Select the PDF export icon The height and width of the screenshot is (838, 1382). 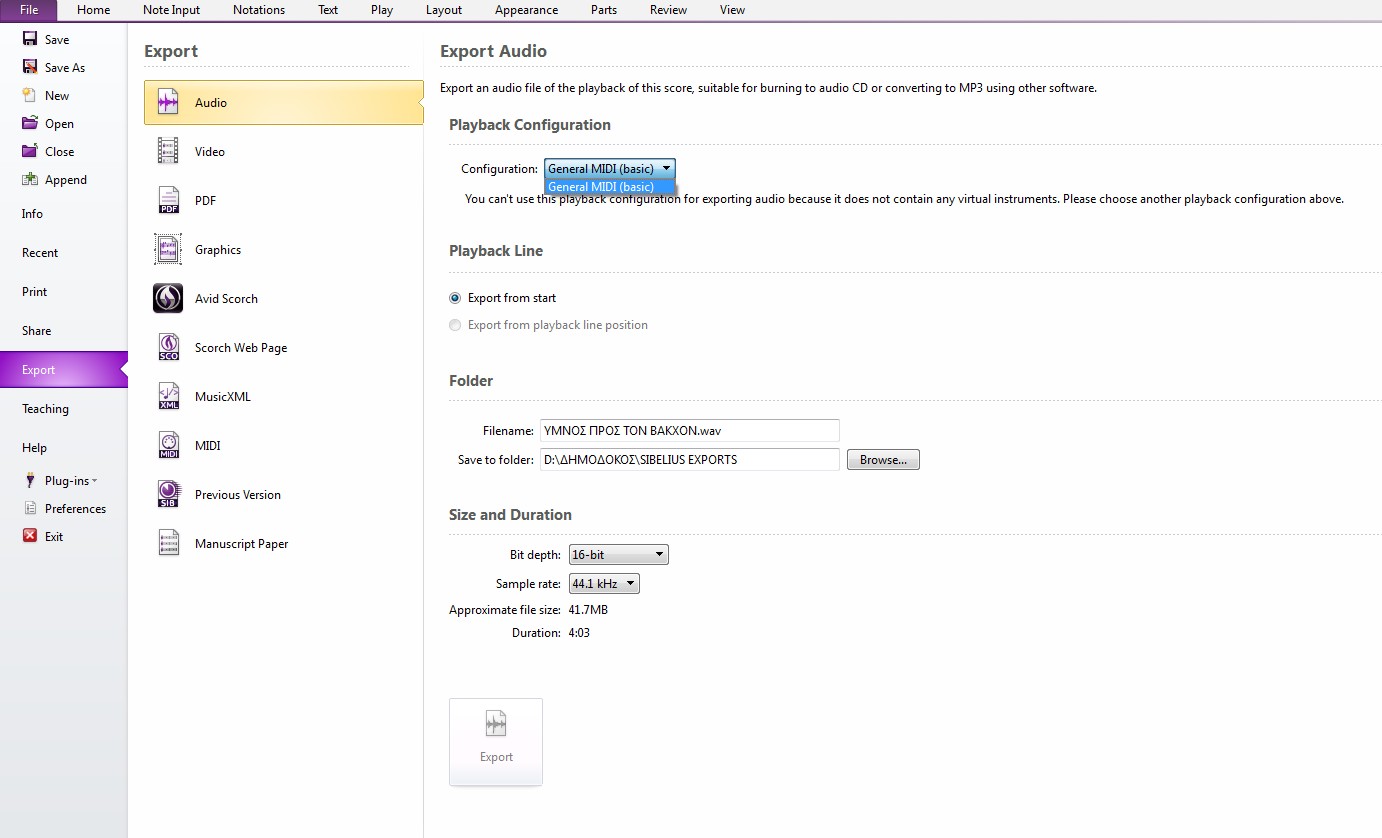[x=168, y=200]
